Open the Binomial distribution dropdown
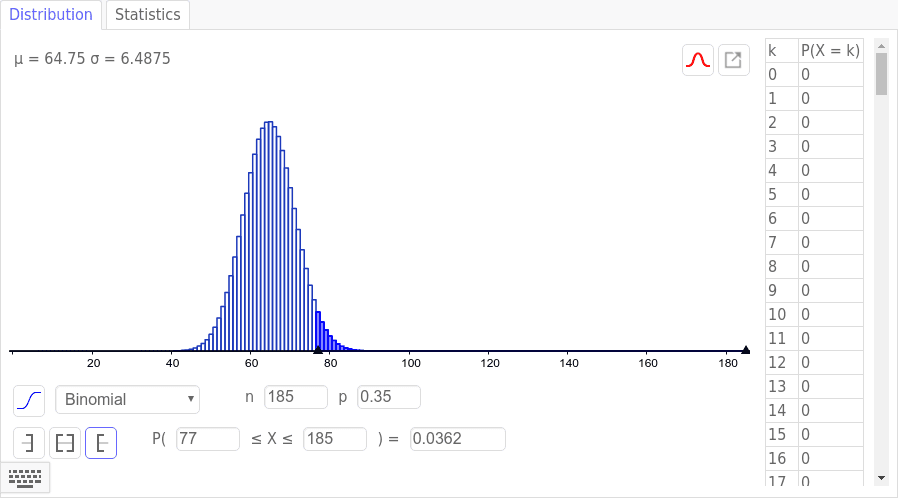The height and width of the screenshot is (500, 900). (x=127, y=400)
